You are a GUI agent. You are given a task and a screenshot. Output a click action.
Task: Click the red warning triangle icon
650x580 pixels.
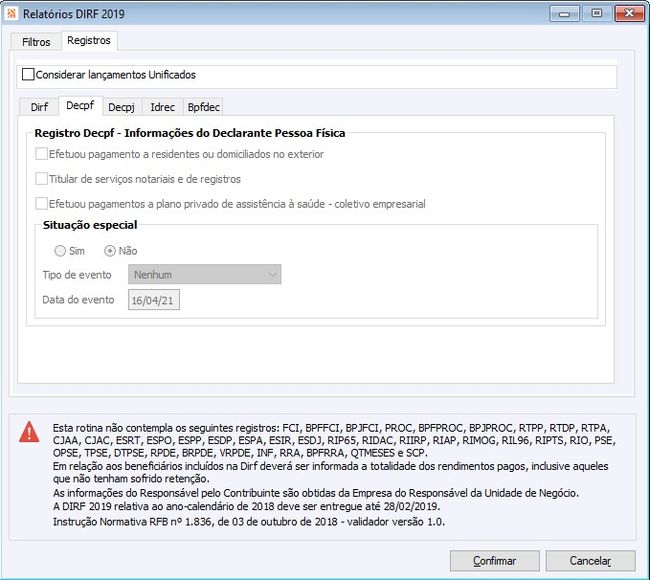coord(29,432)
